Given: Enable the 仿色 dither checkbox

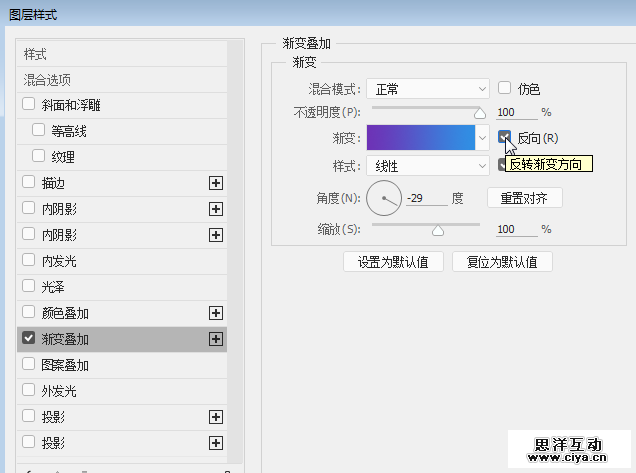Looking at the screenshot, I should coord(505,87).
